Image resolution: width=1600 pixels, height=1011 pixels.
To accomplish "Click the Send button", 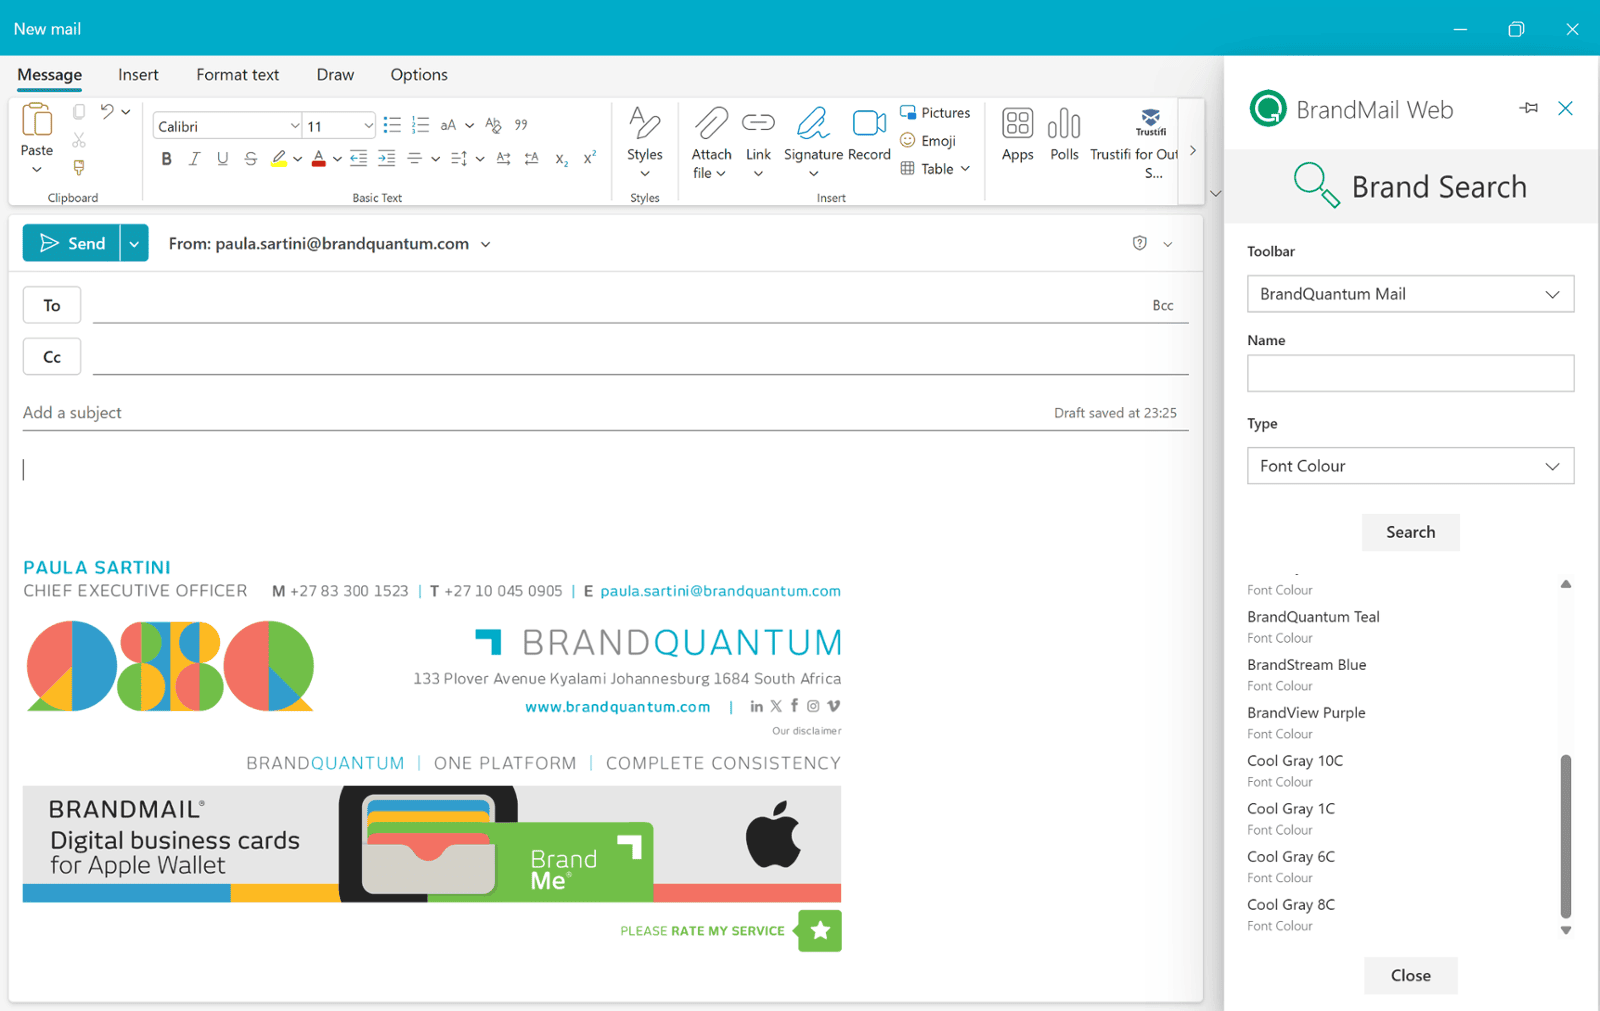I will pos(71,243).
